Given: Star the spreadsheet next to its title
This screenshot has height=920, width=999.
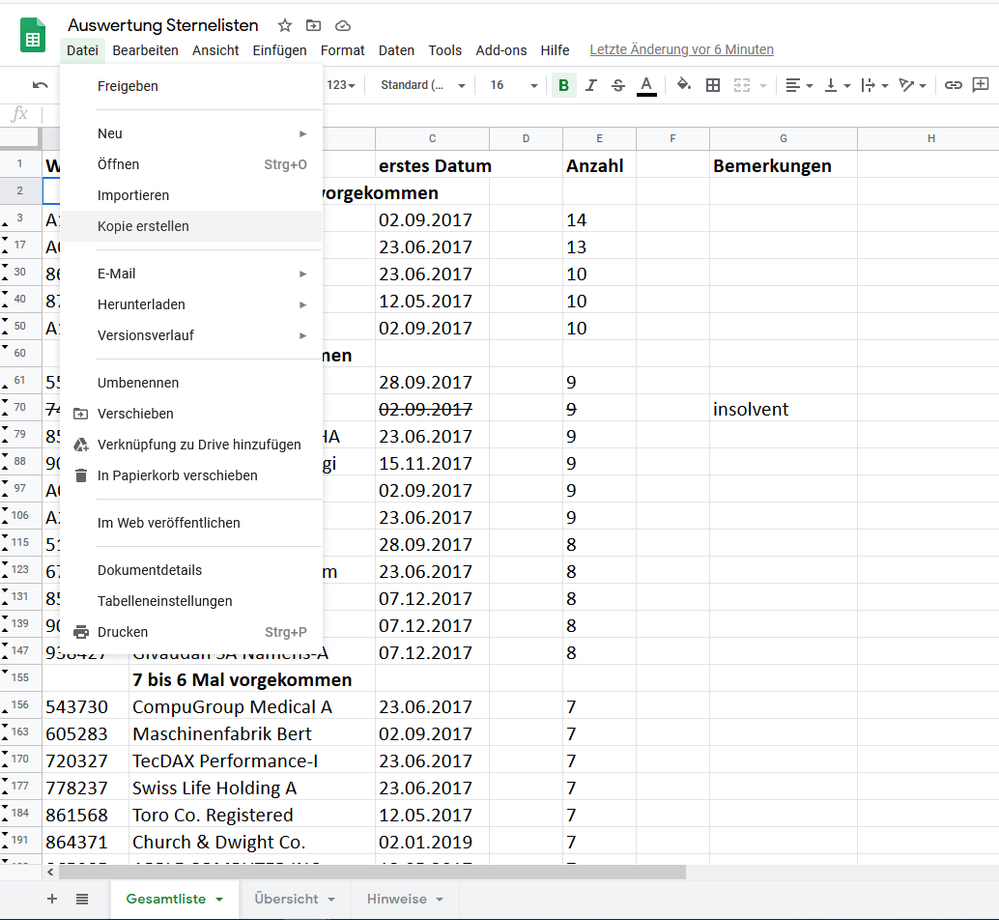Looking at the screenshot, I should coord(286,25).
